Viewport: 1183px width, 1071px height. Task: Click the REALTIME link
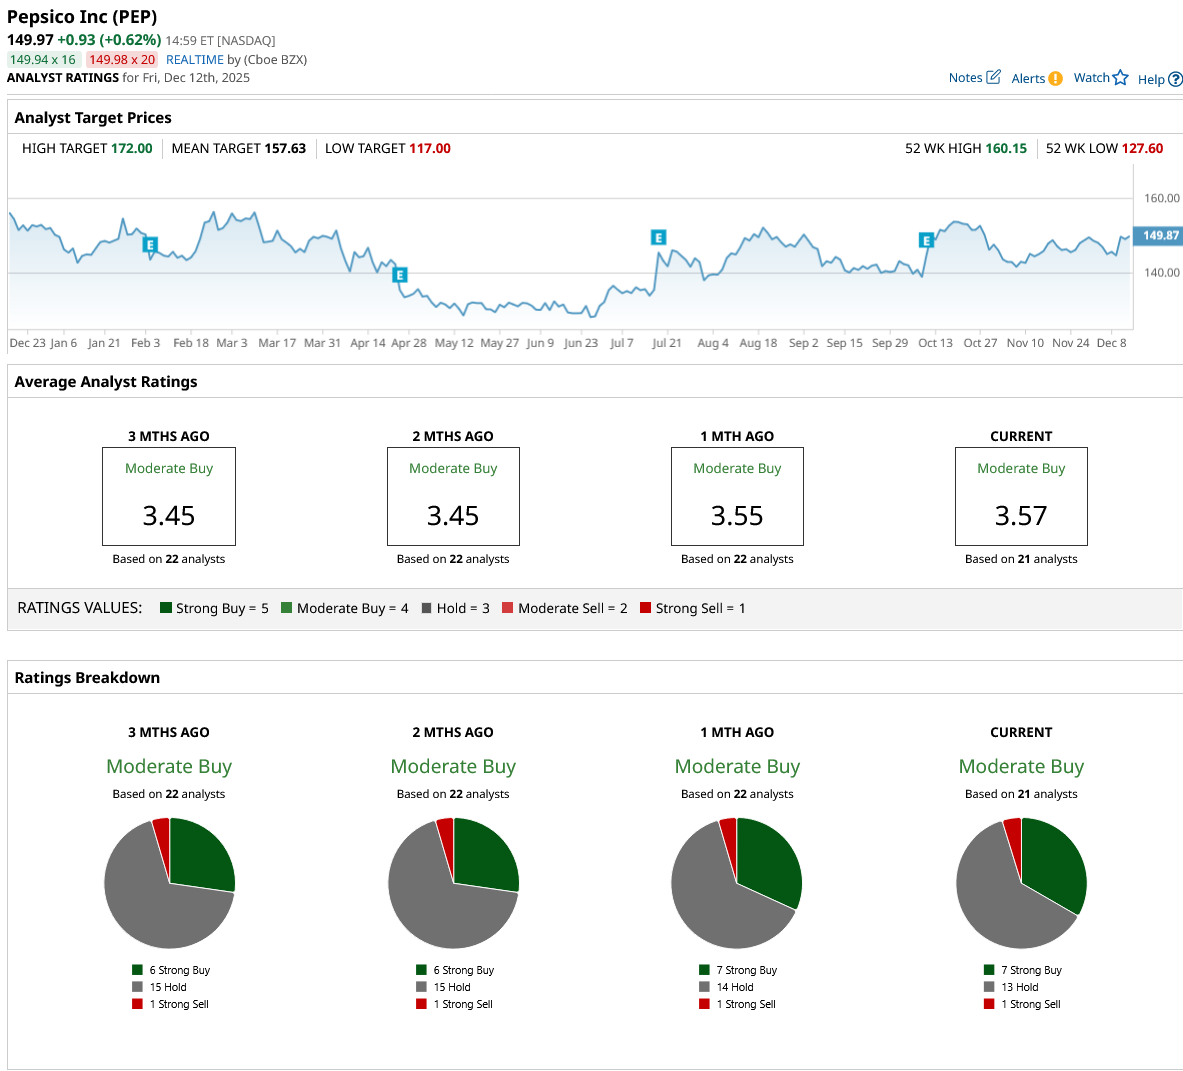pyautogui.click(x=195, y=60)
